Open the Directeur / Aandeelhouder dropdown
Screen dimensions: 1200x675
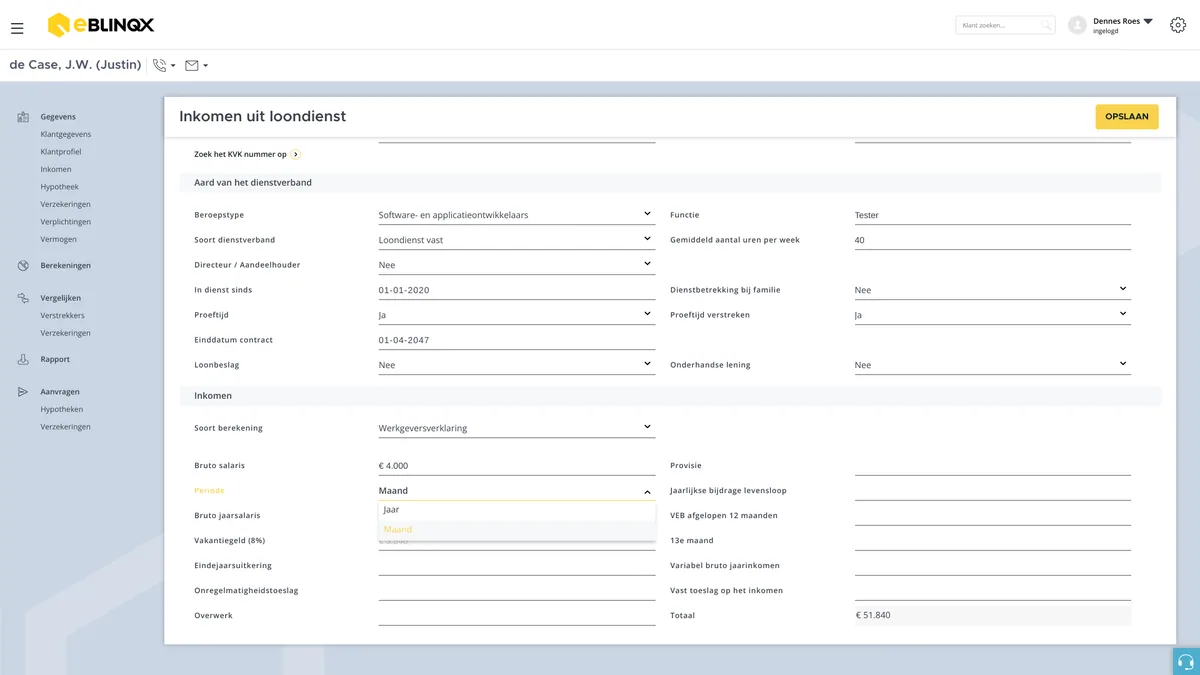tap(517, 265)
